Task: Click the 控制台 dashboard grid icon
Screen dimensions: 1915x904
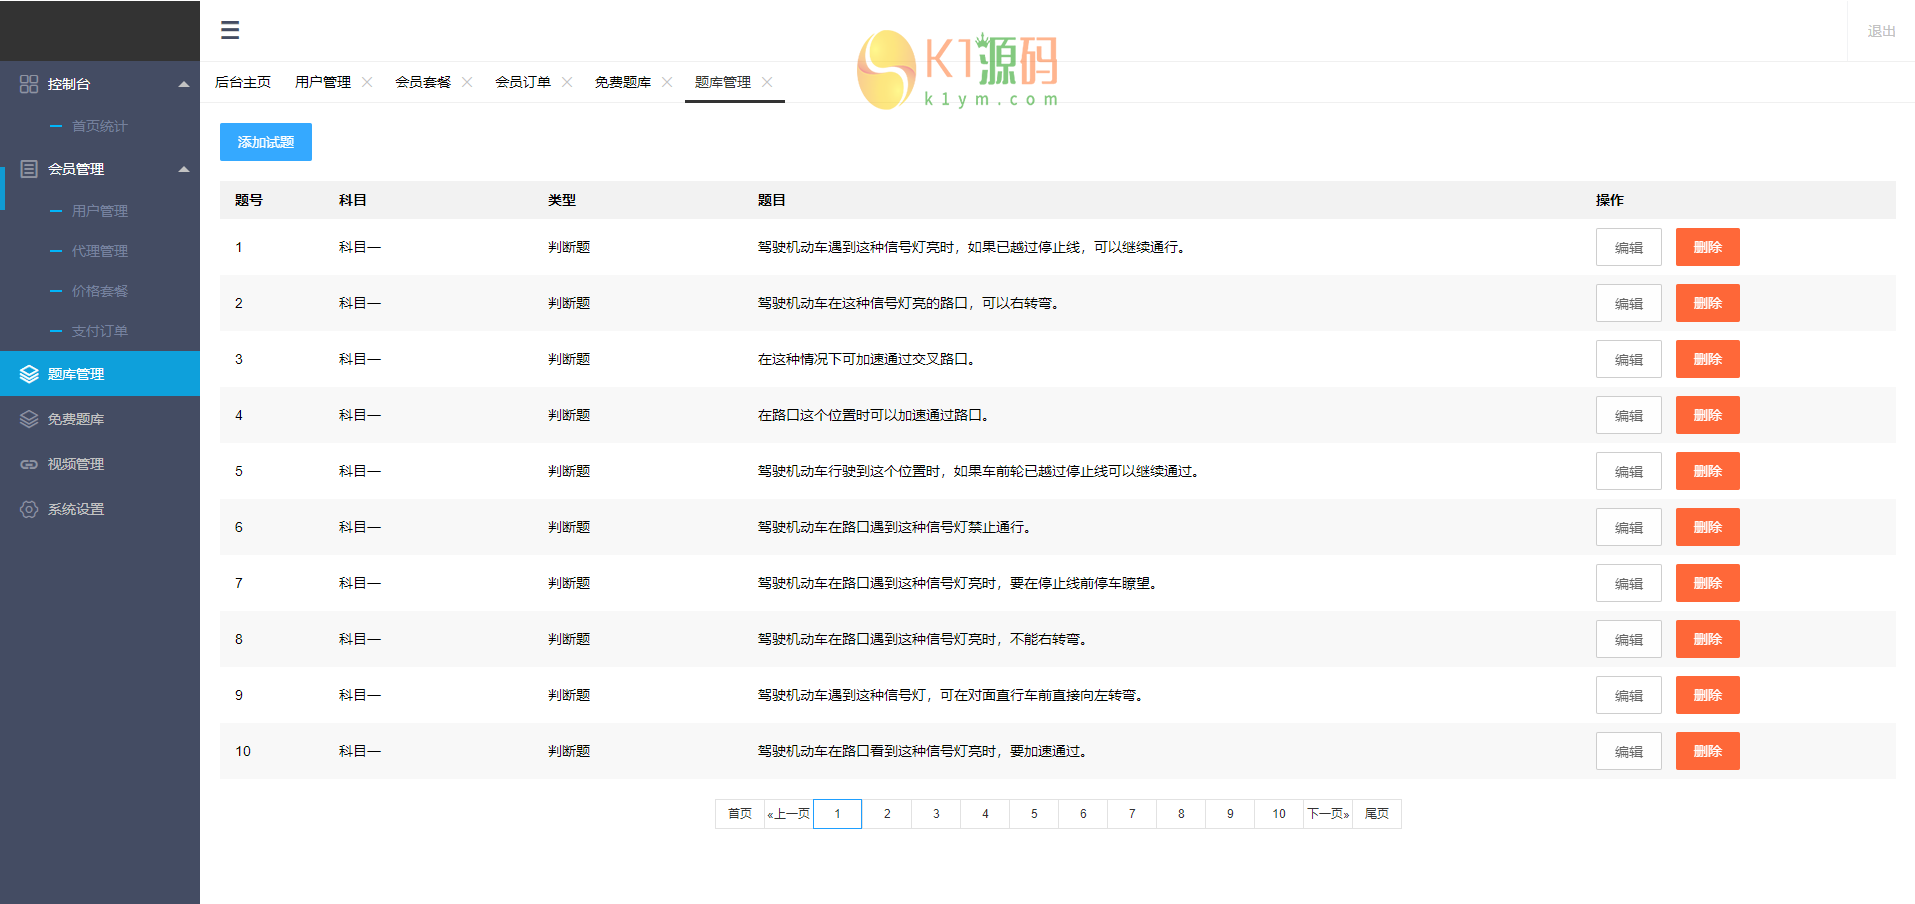Action: (x=29, y=84)
